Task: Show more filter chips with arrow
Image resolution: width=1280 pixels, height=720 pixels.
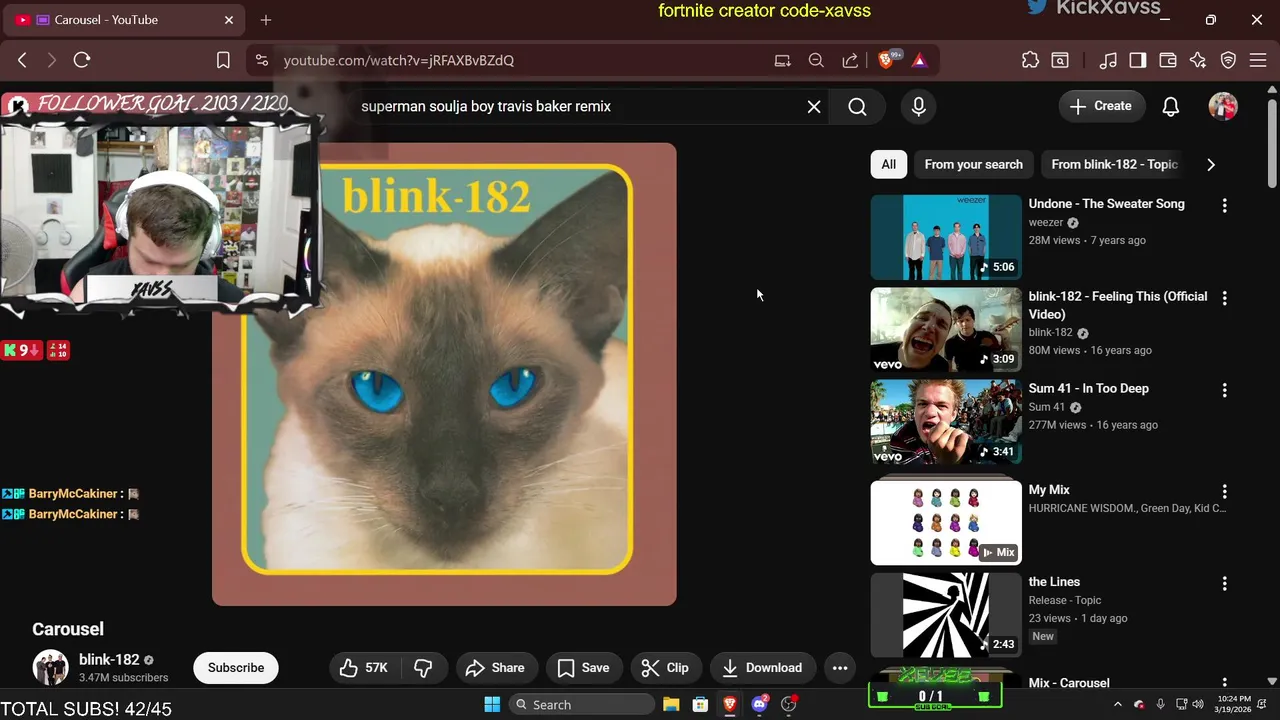Action: pos(1211,164)
